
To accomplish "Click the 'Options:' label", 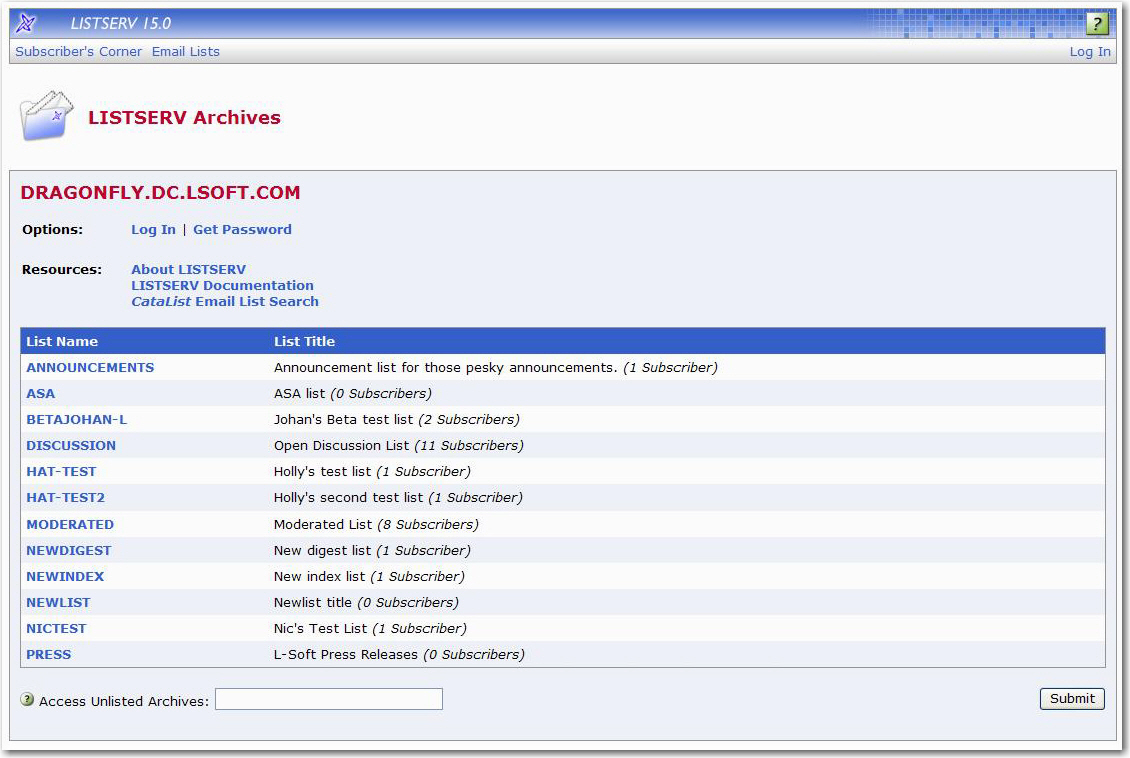I will click(x=53, y=230).
